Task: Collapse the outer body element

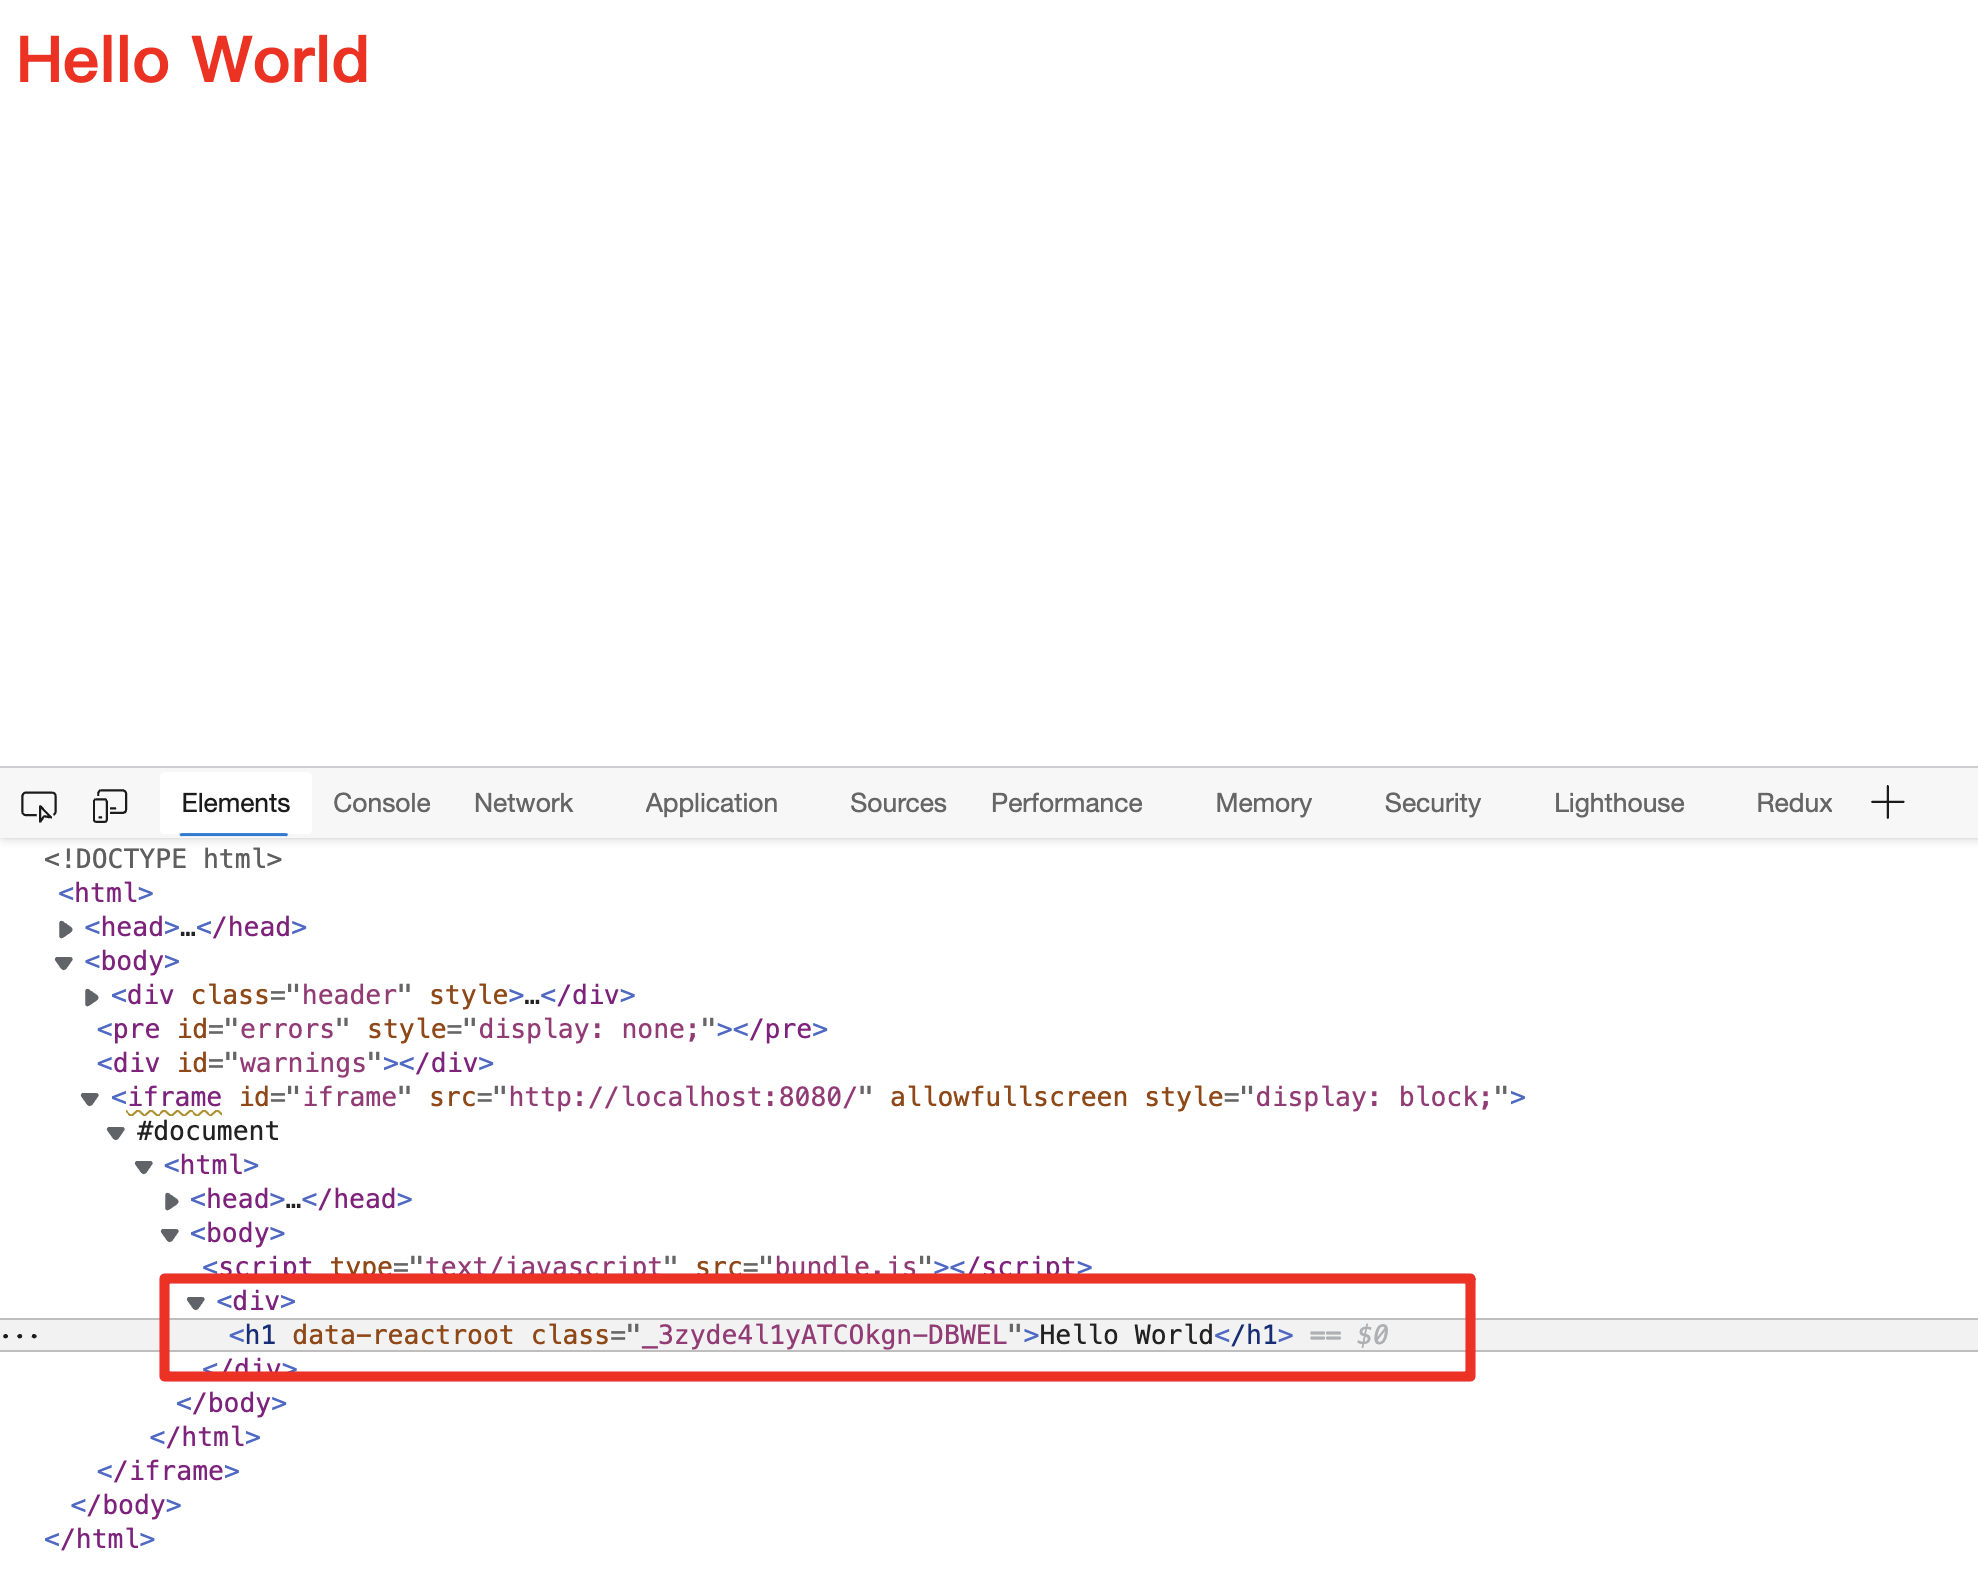Action: [x=64, y=963]
